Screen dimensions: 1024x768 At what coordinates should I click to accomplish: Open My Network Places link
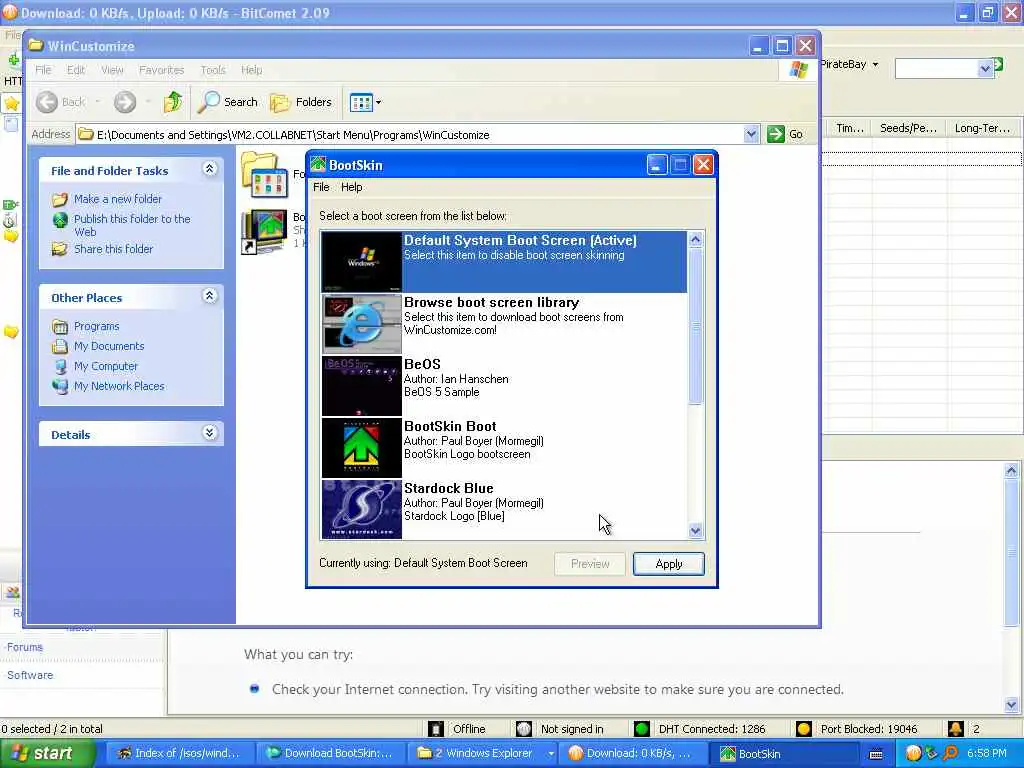pyautogui.click(x=119, y=386)
